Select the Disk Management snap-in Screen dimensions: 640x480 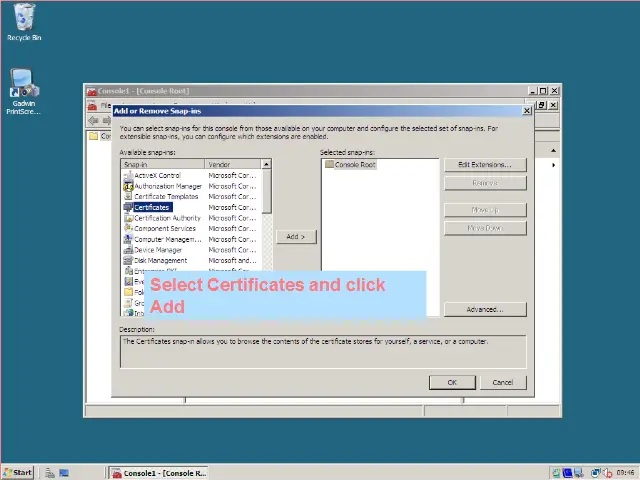pyautogui.click(x=160, y=260)
